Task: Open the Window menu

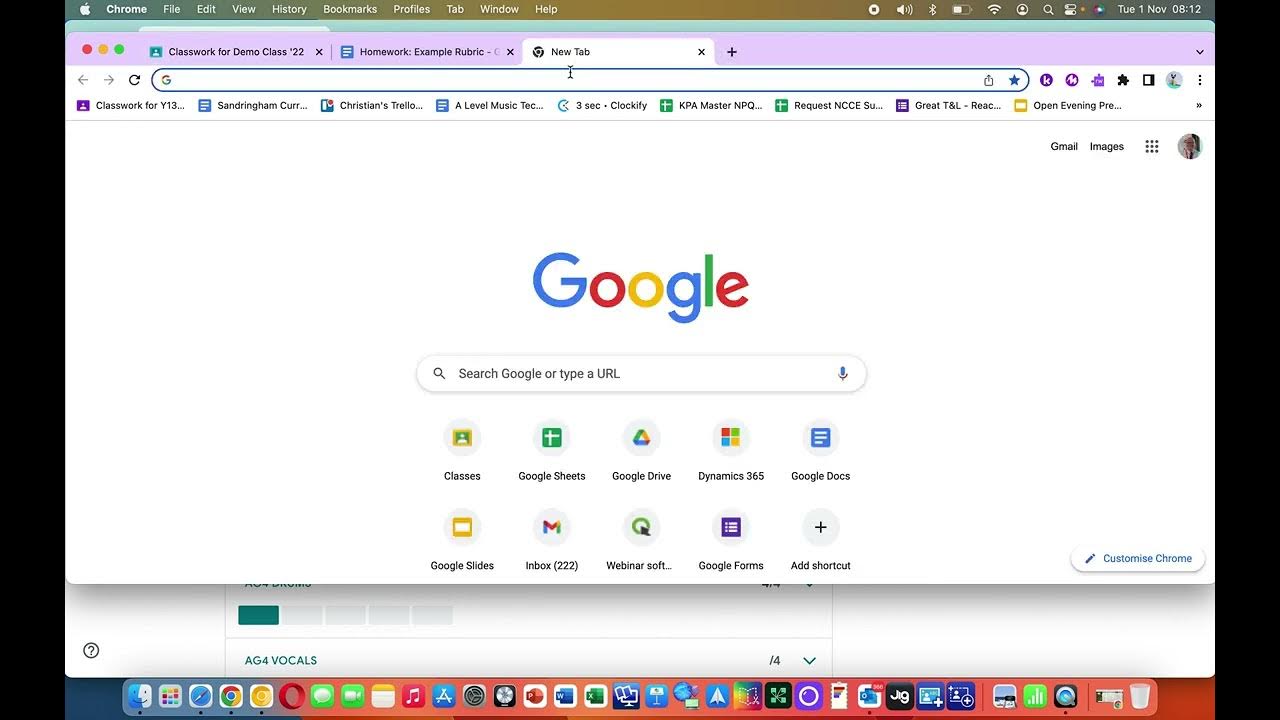Action: pos(499,9)
